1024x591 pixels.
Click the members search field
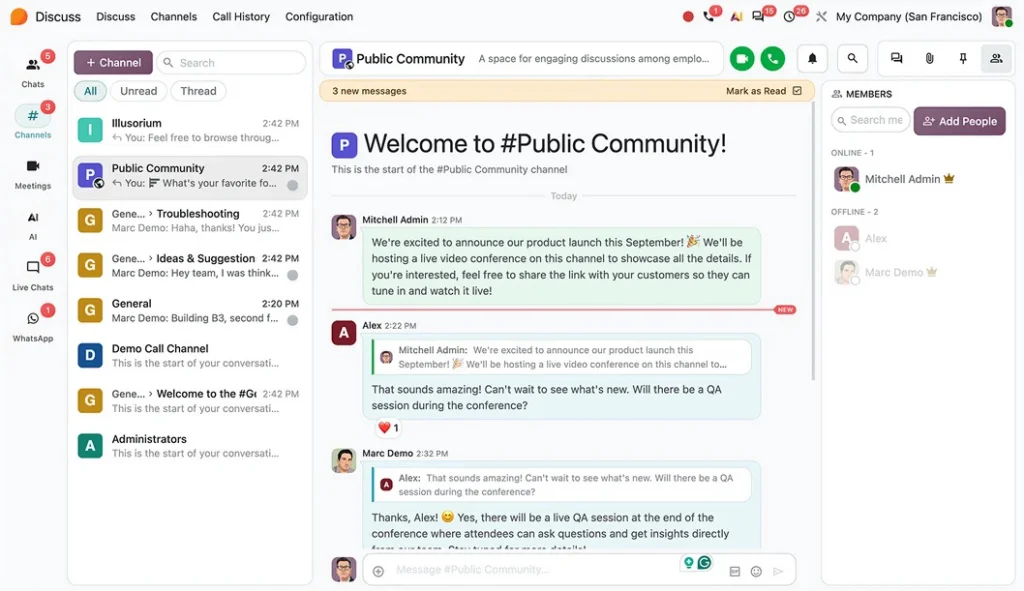(870, 120)
